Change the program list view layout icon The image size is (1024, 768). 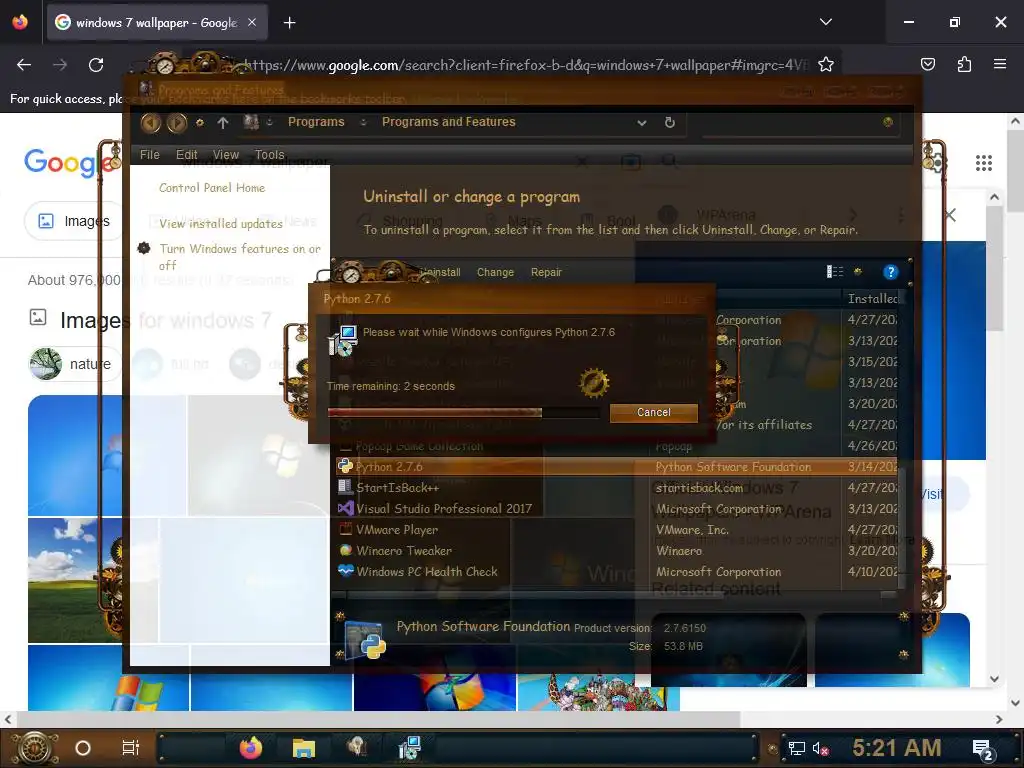pos(835,272)
